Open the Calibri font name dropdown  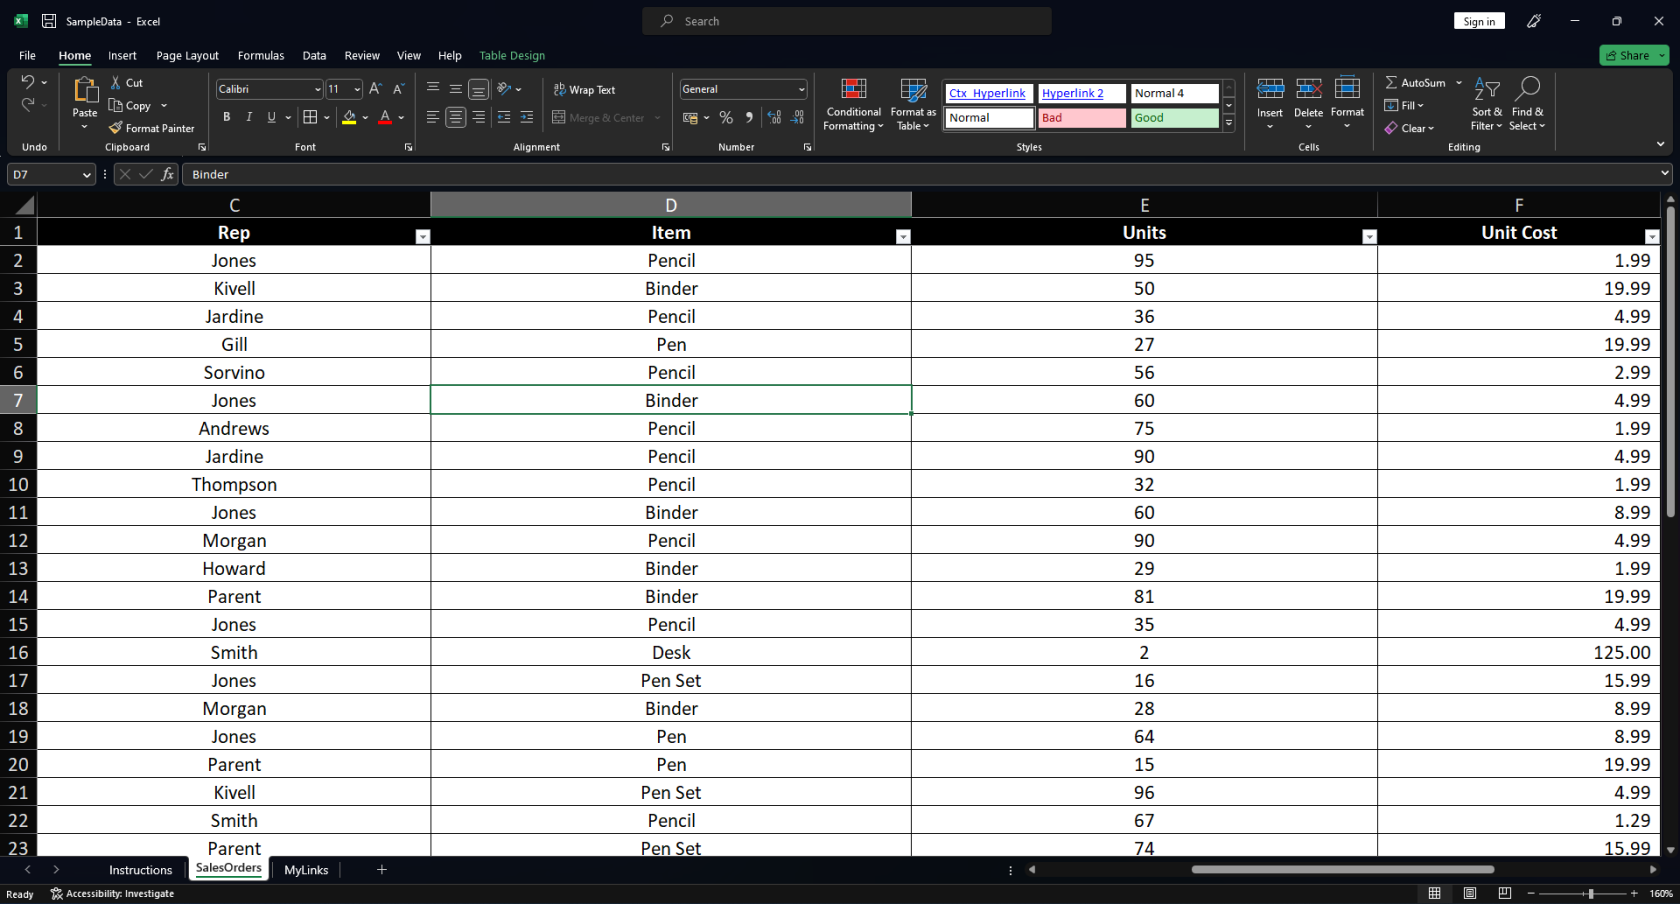pyautogui.click(x=318, y=89)
